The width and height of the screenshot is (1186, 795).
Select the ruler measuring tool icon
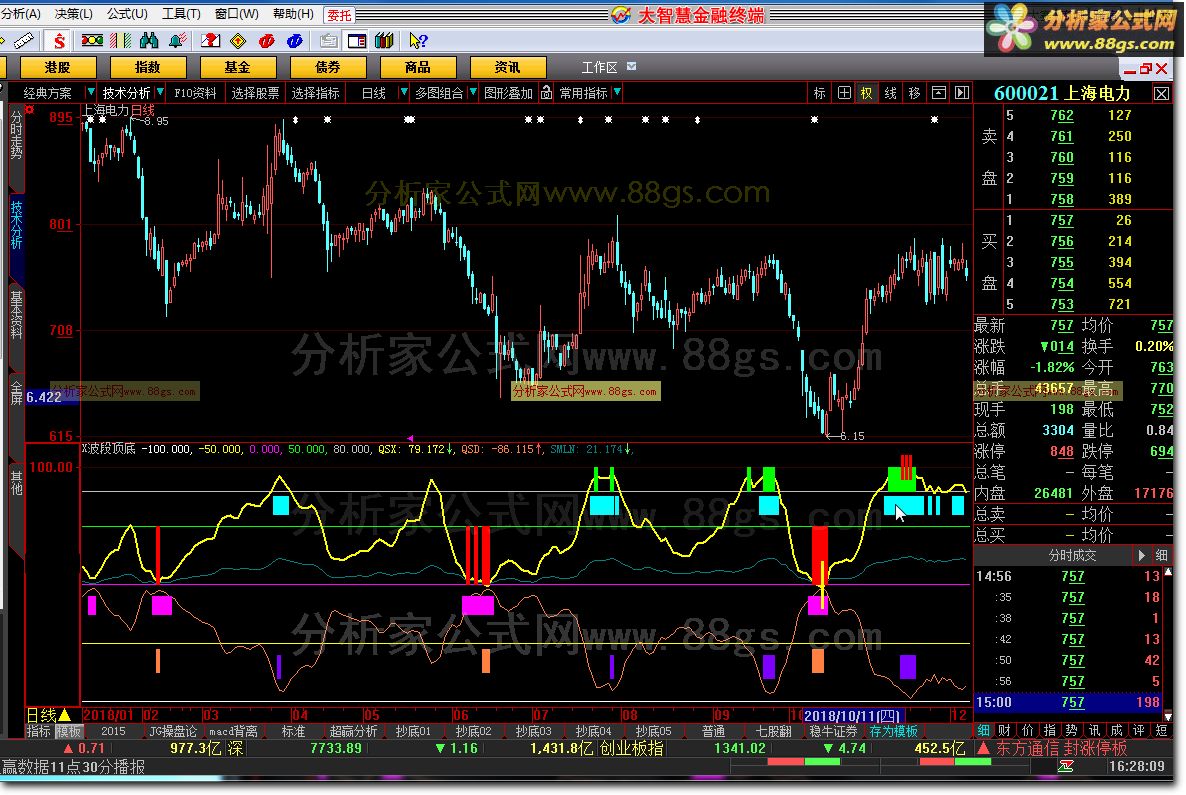(23, 40)
